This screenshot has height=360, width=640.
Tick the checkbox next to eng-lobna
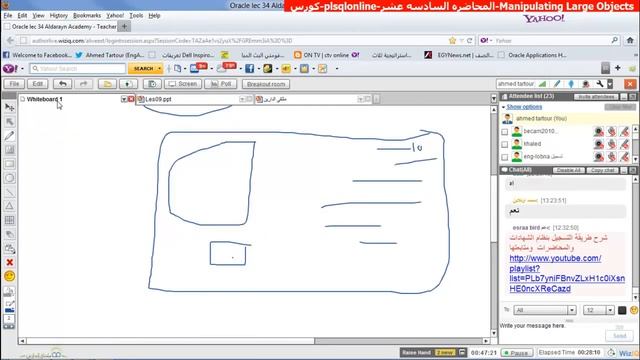click(505, 157)
